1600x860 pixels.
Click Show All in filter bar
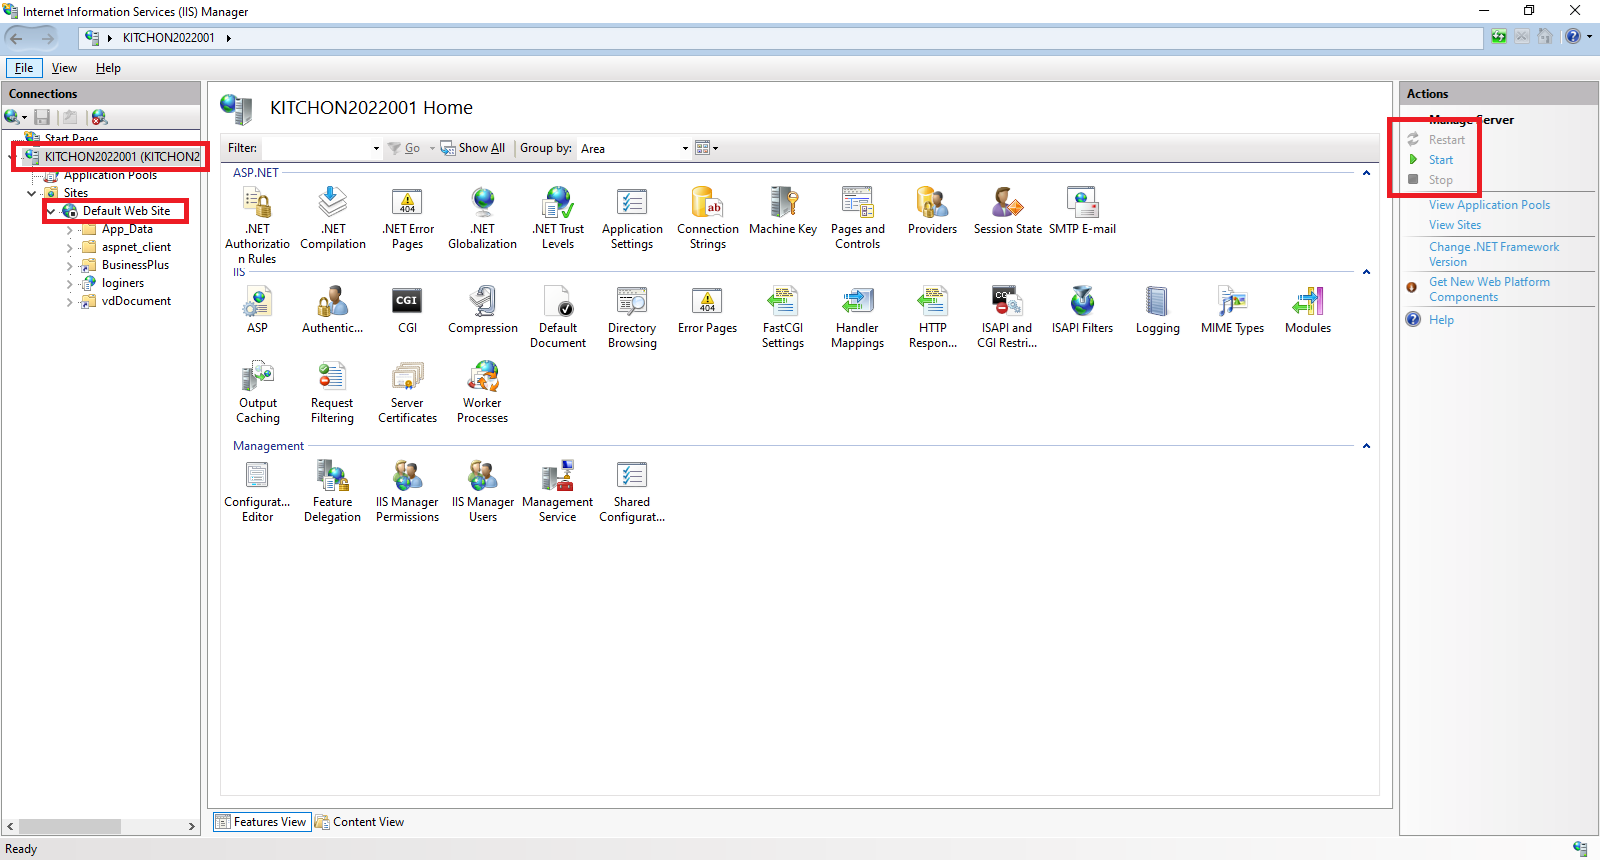coord(473,148)
